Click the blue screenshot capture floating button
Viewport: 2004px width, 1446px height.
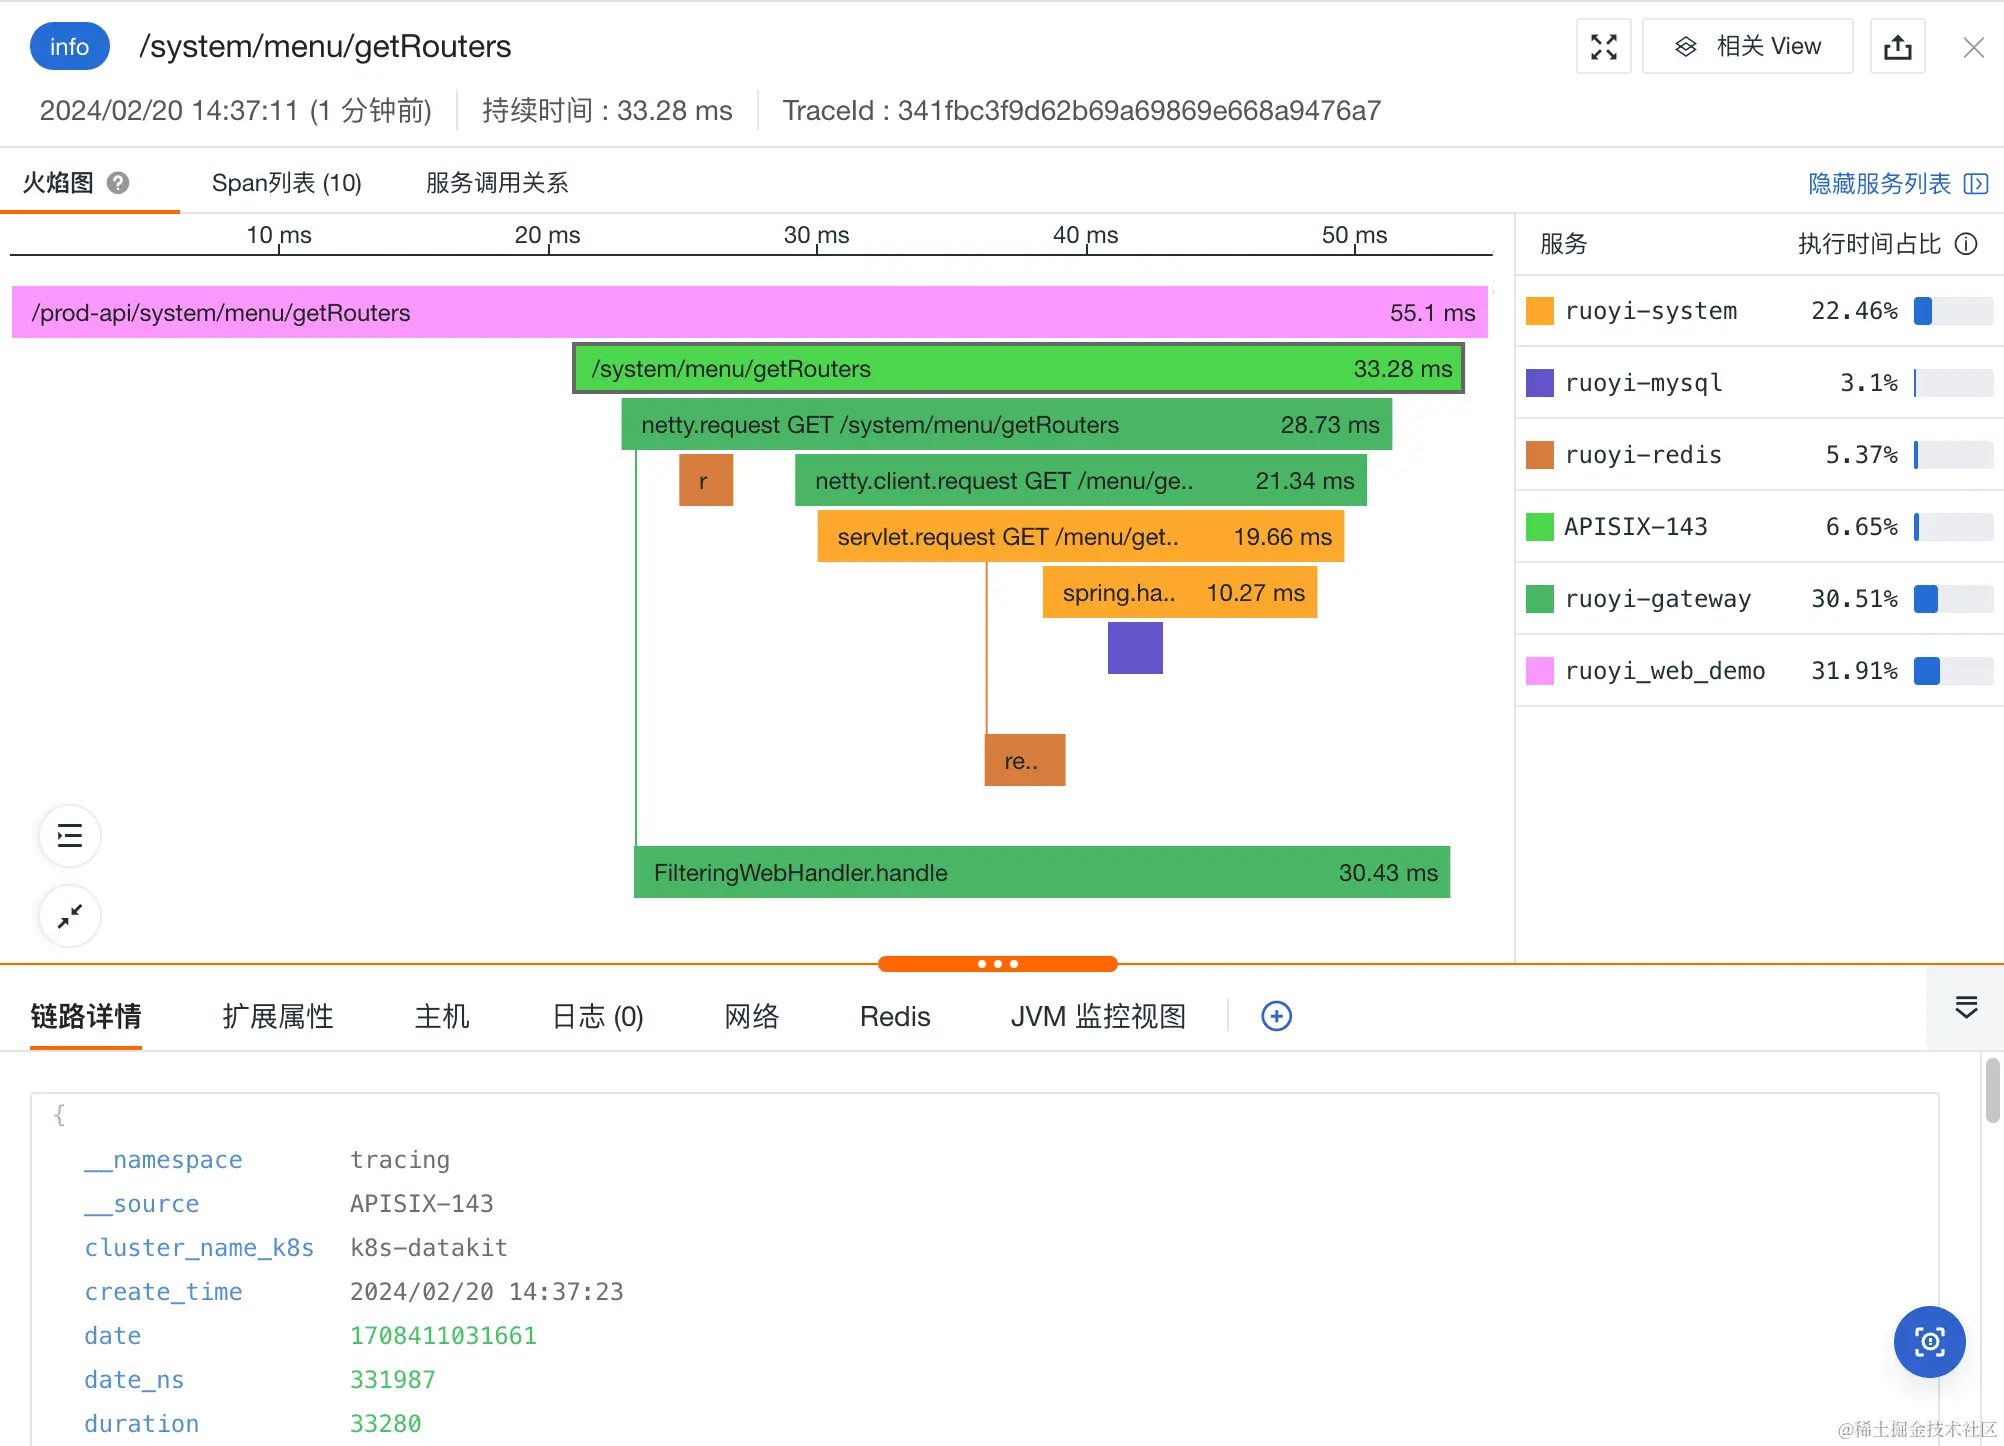coord(1929,1341)
